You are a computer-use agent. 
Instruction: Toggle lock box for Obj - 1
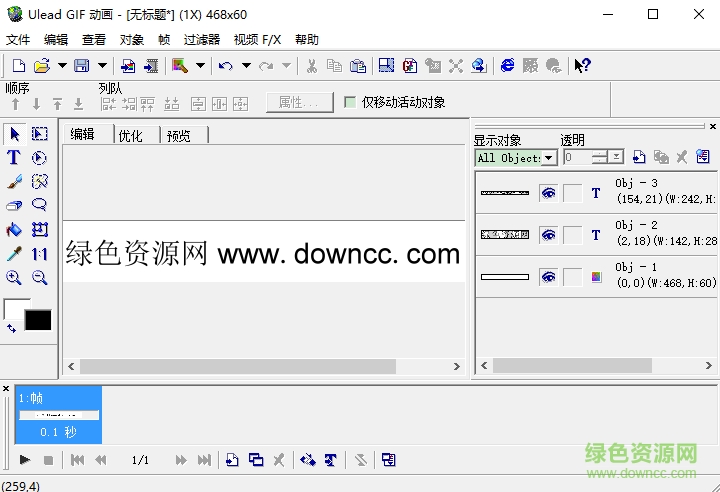[x=573, y=277]
